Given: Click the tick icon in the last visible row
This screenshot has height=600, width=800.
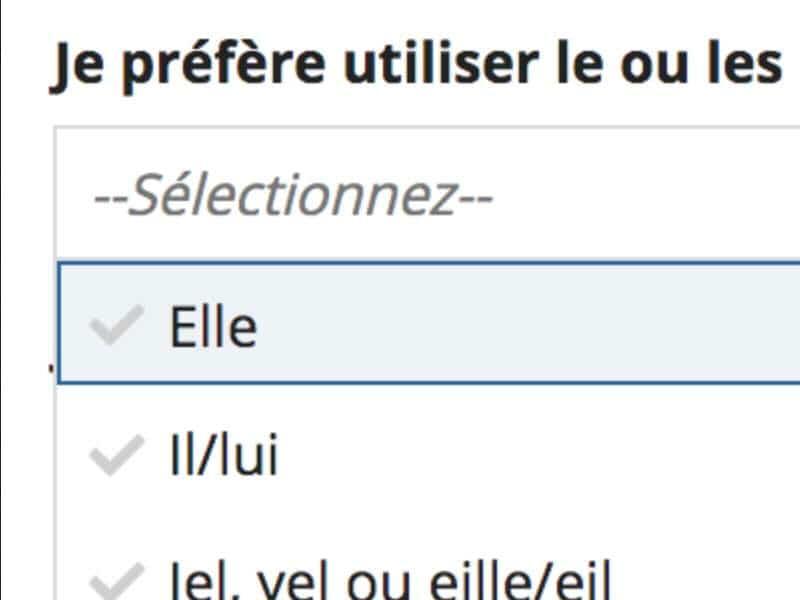Looking at the screenshot, I should (117, 583).
